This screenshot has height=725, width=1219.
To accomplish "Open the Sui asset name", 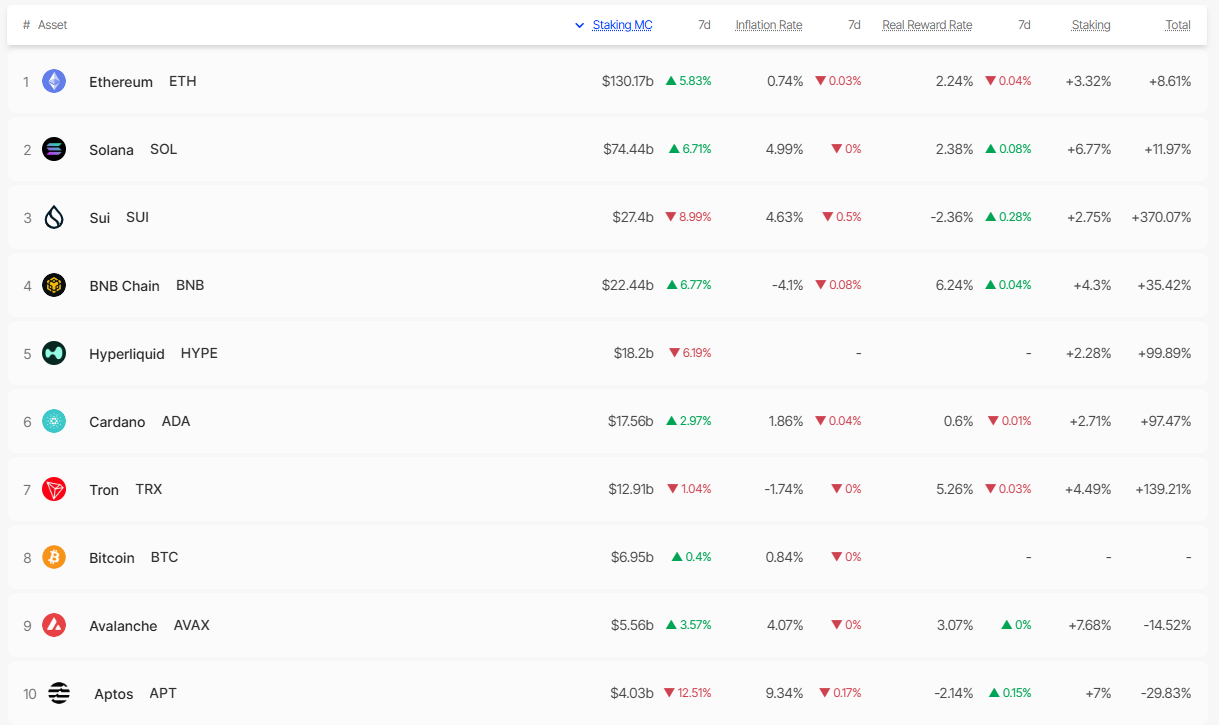I will click(100, 218).
